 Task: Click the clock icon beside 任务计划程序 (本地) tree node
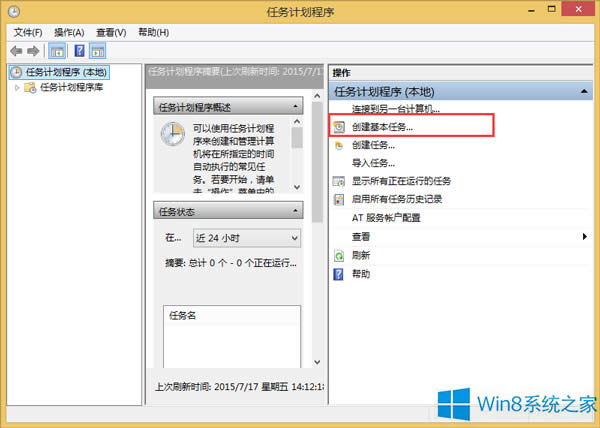coord(16,72)
